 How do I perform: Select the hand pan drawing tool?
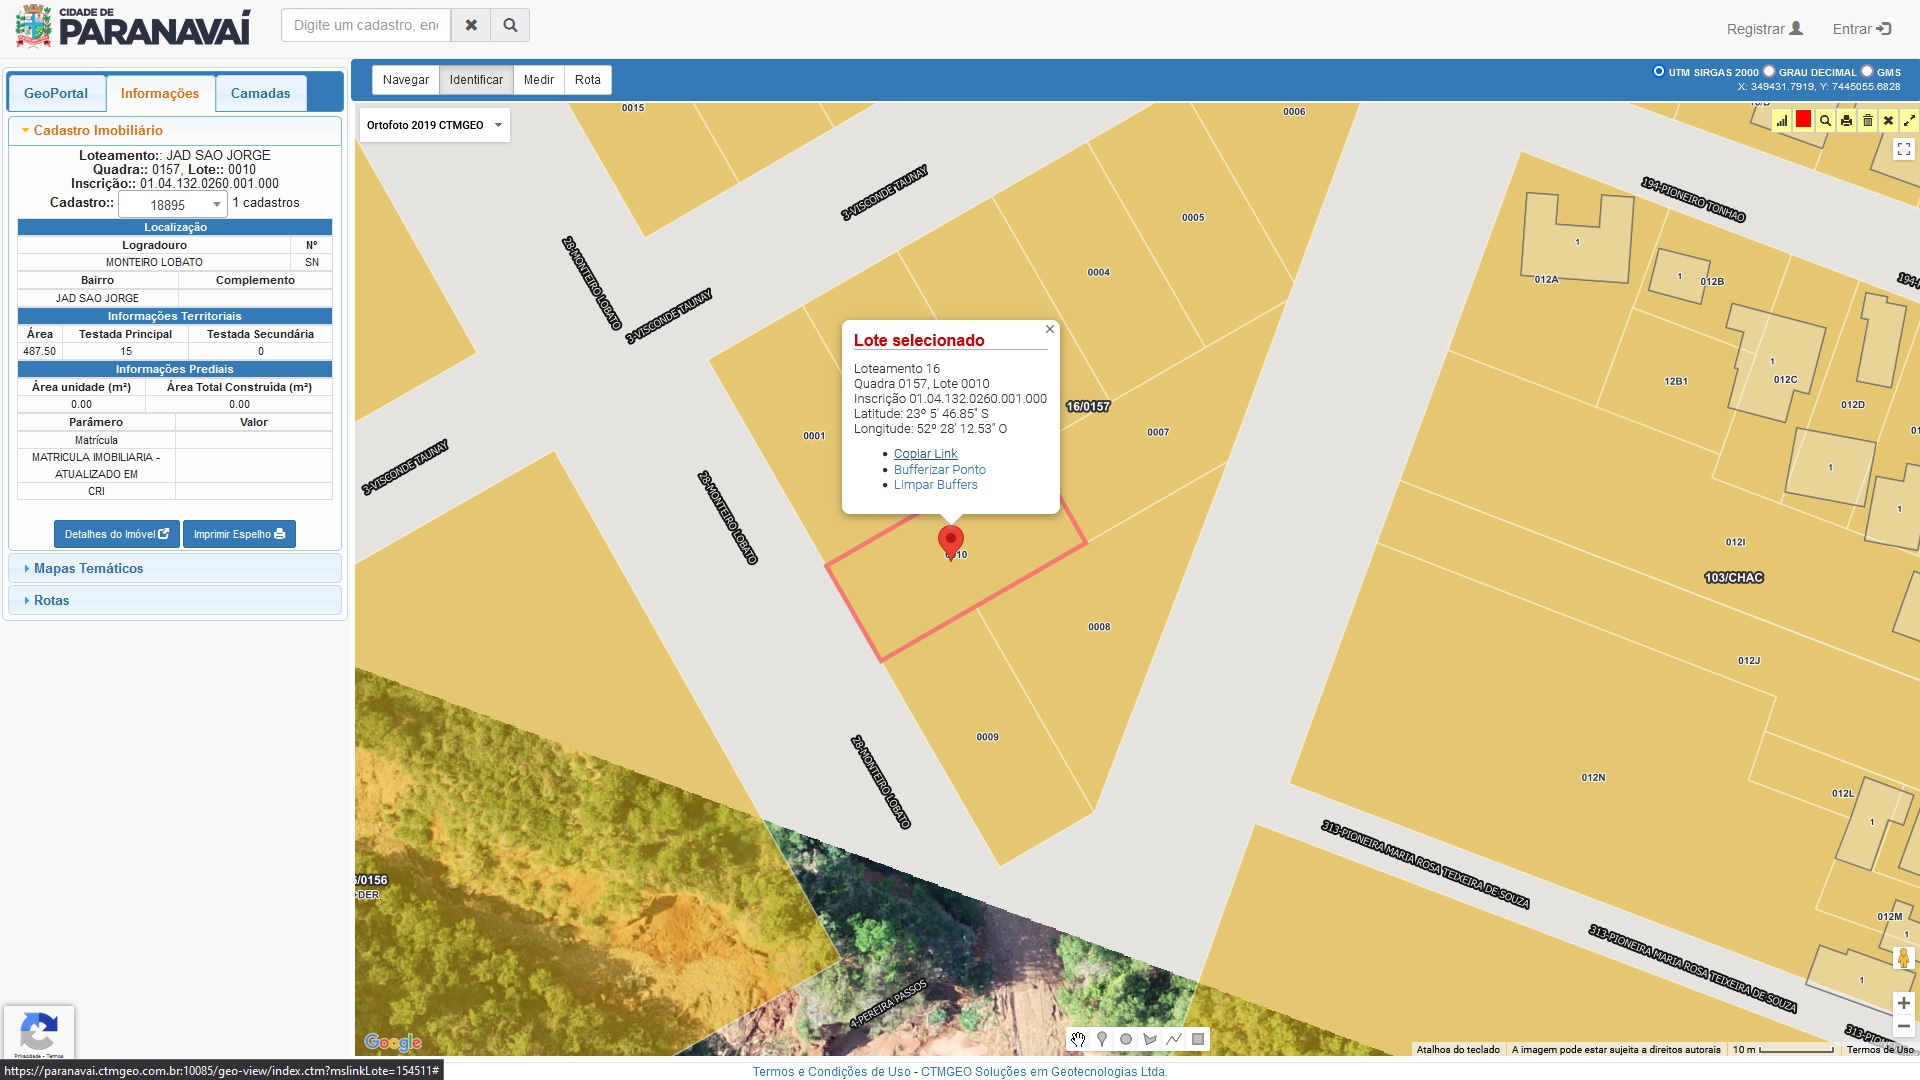pyautogui.click(x=1078, y=1039)
